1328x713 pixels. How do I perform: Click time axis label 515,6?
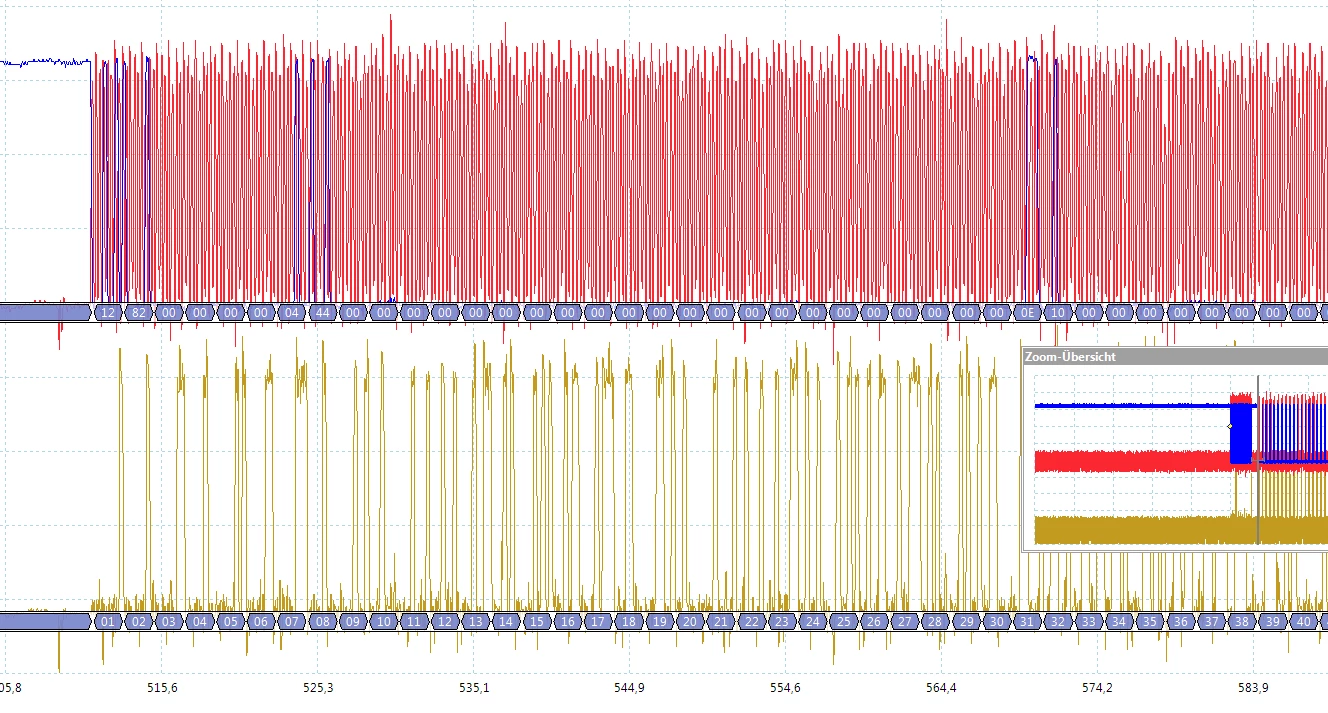[x=162, y=688]
